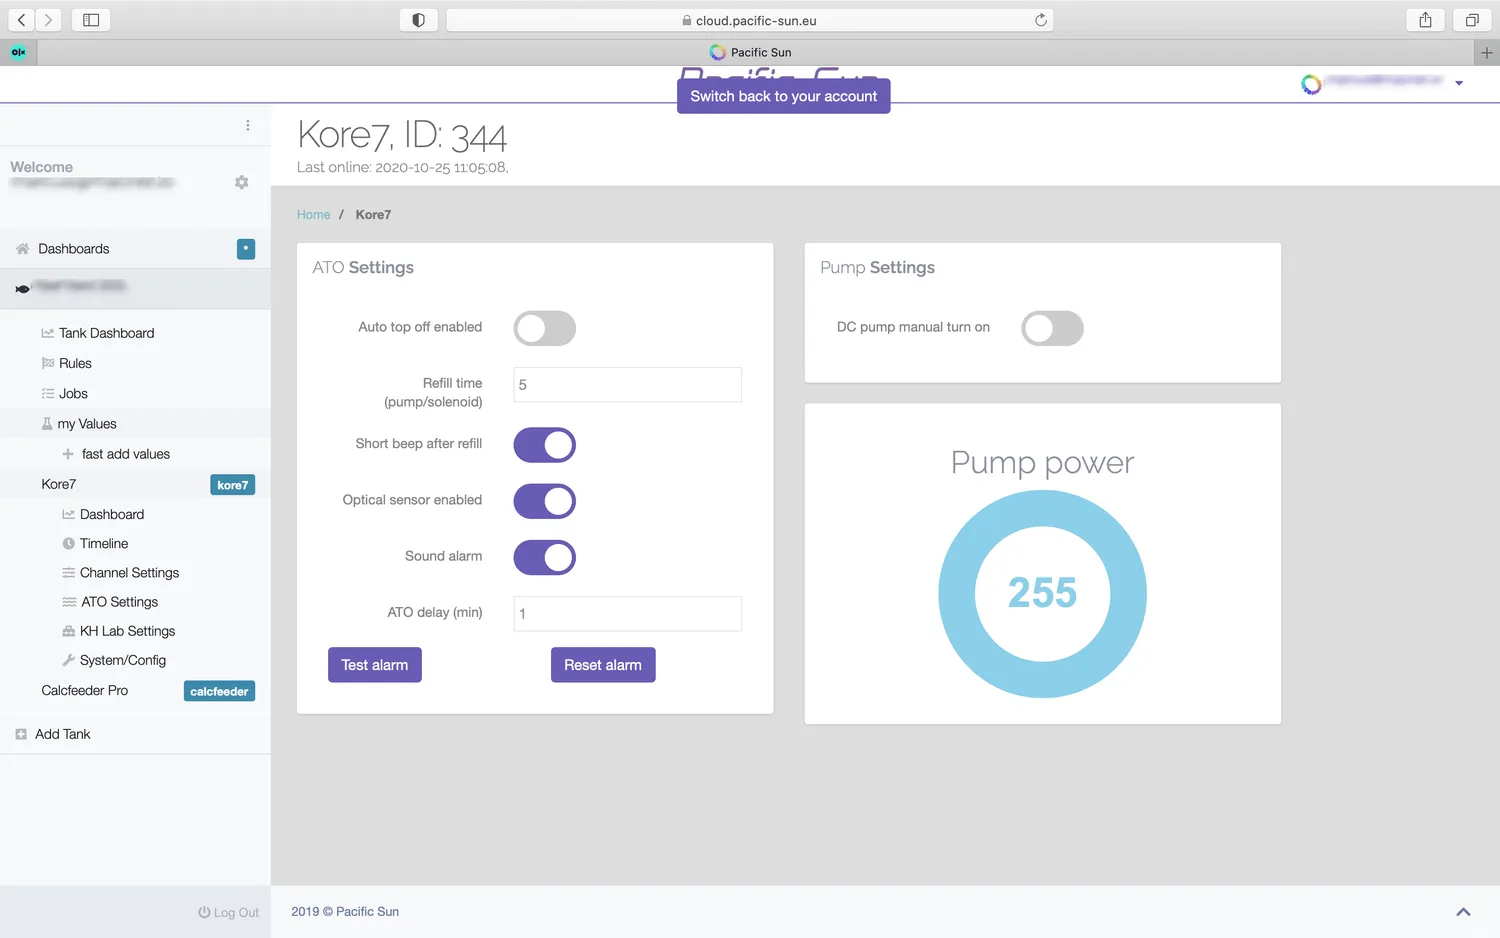1500x938 pixels.
Task: Open the Safari share icon
Action: (1425, 20)
